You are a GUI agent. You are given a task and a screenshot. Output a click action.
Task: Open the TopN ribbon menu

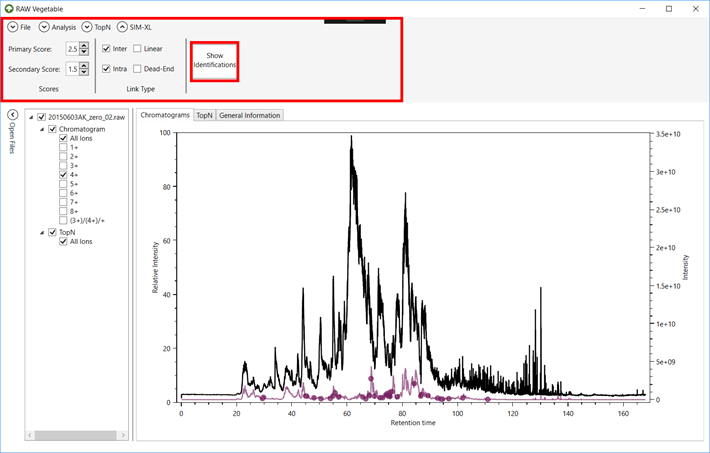(x=102, y=27)
